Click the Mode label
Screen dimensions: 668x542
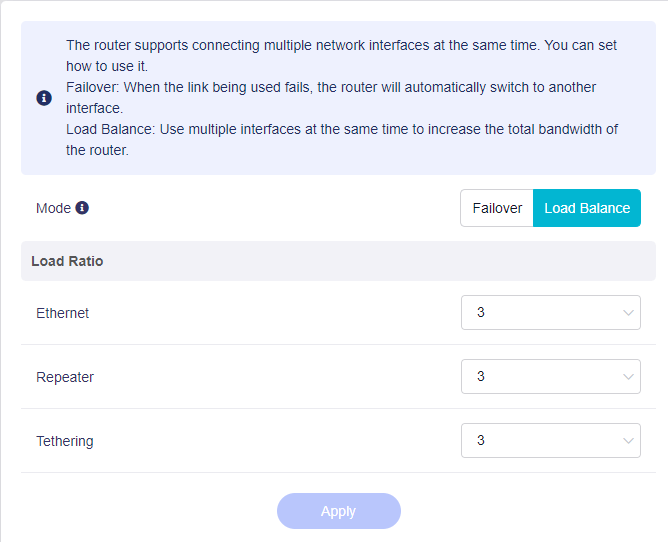pyautogui.click(x=53, y=208)
